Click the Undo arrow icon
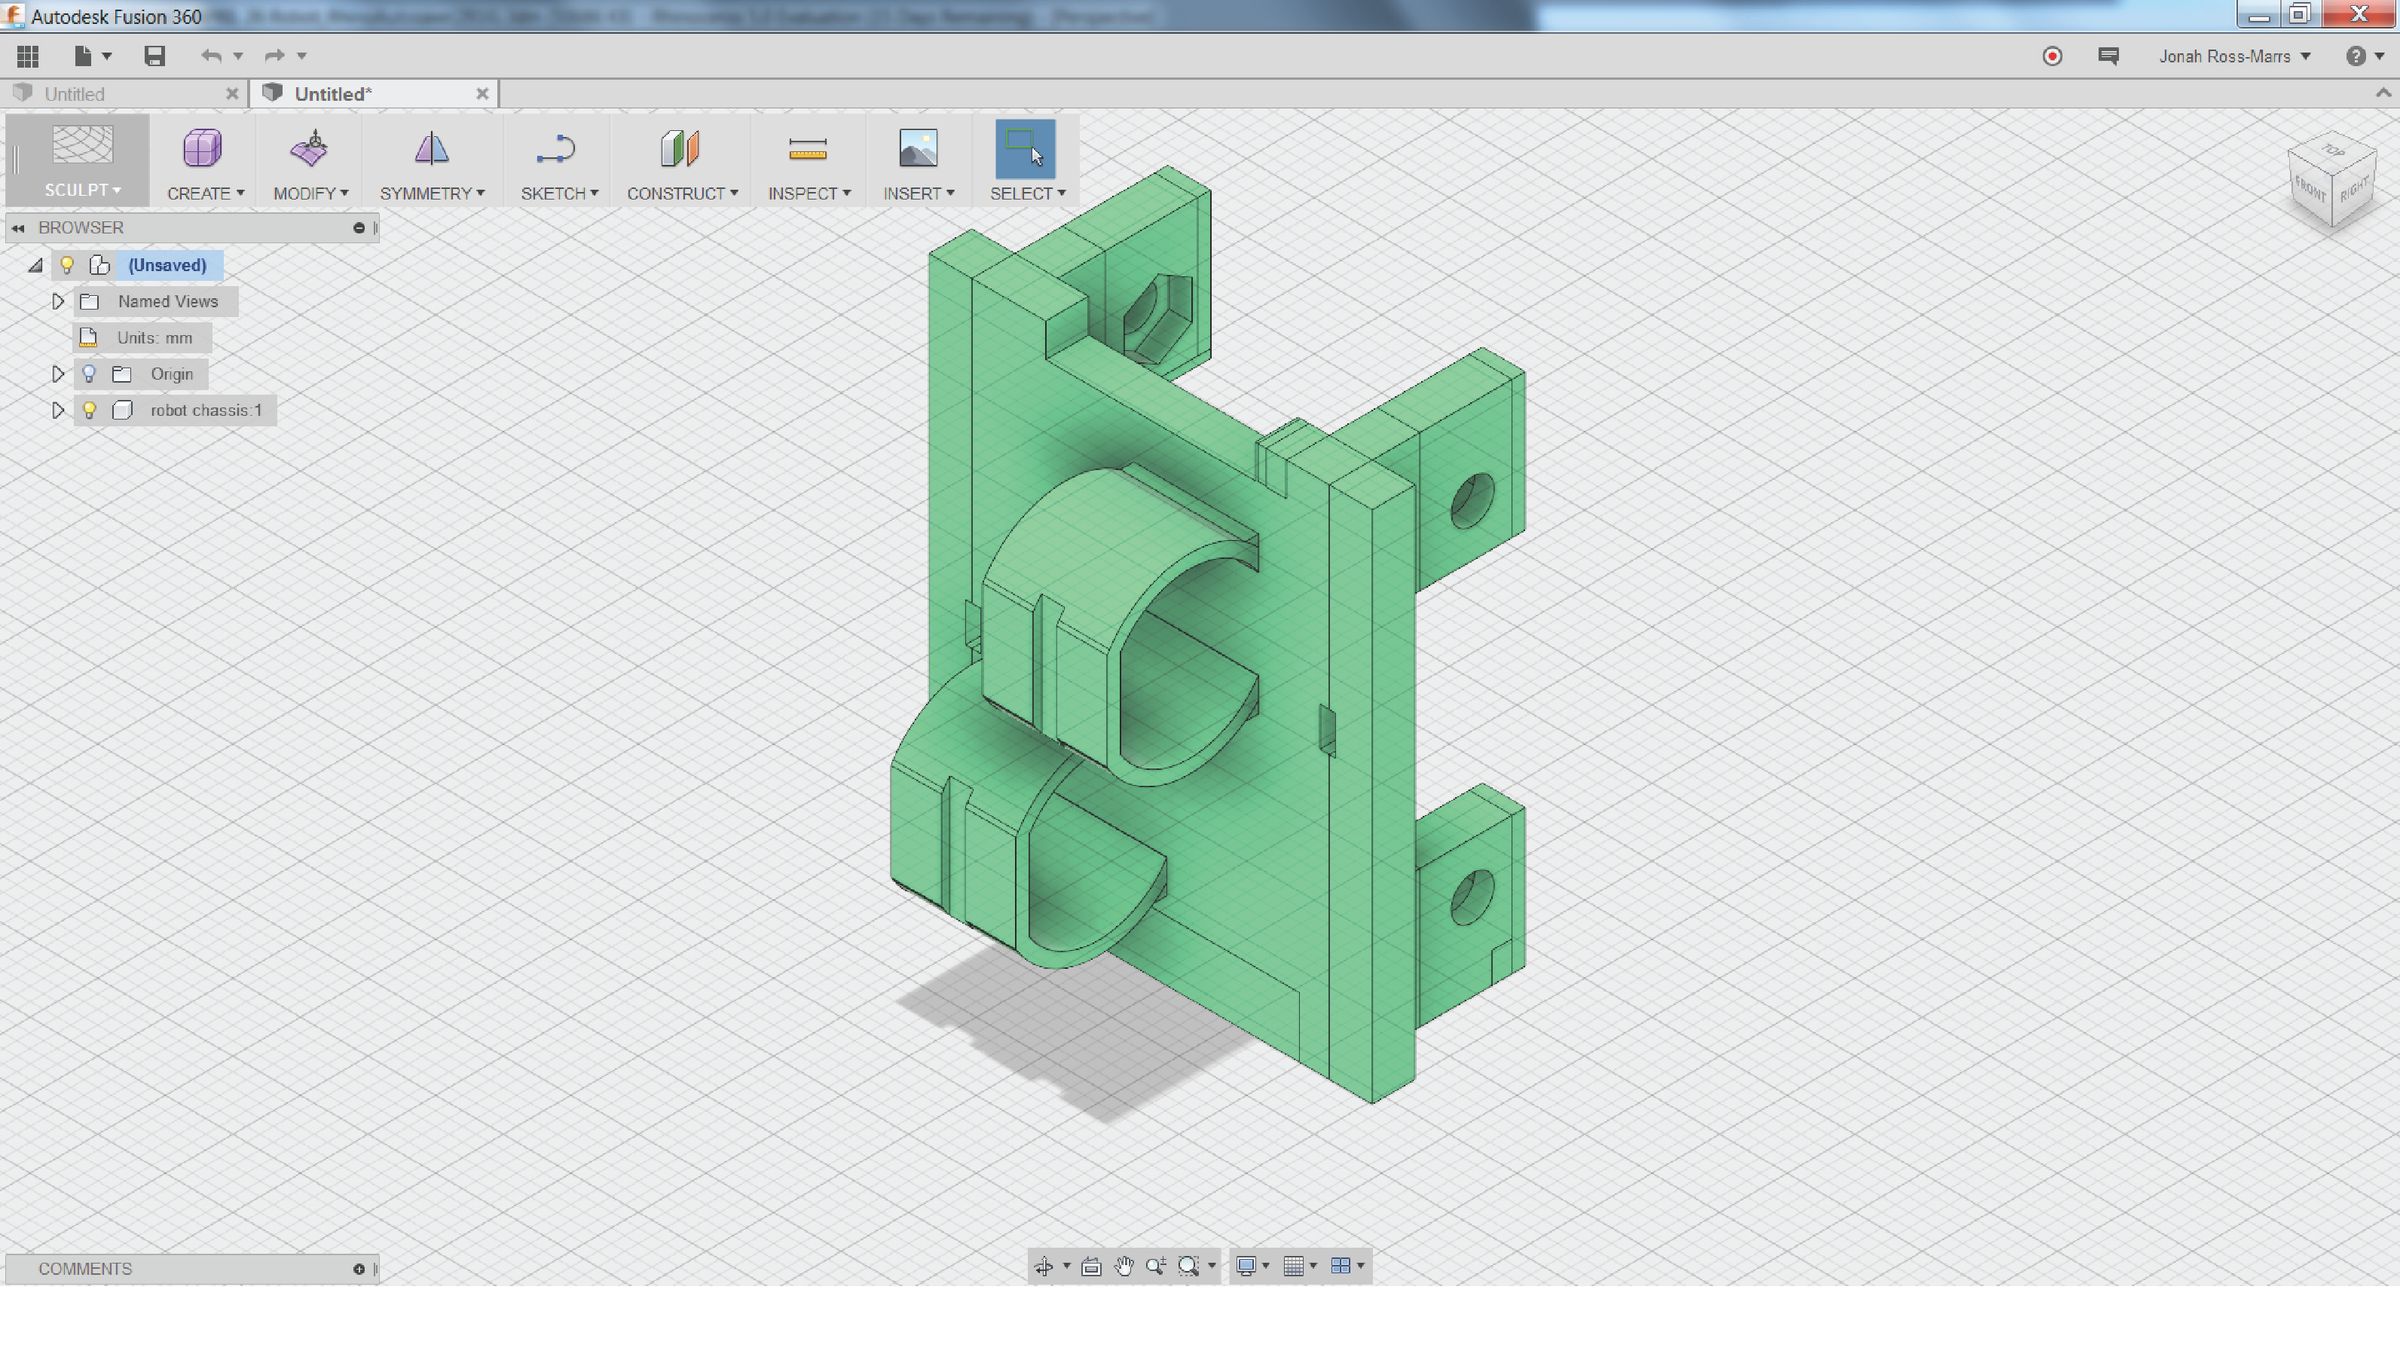 tap(210, 56)
